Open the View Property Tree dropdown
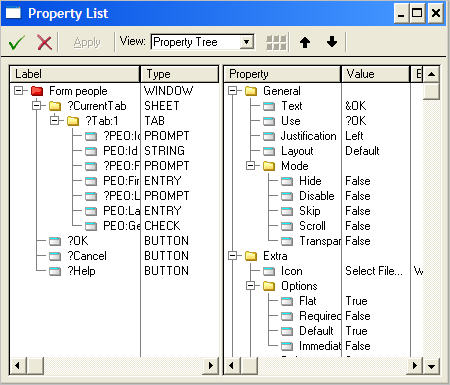 point(247,42)
